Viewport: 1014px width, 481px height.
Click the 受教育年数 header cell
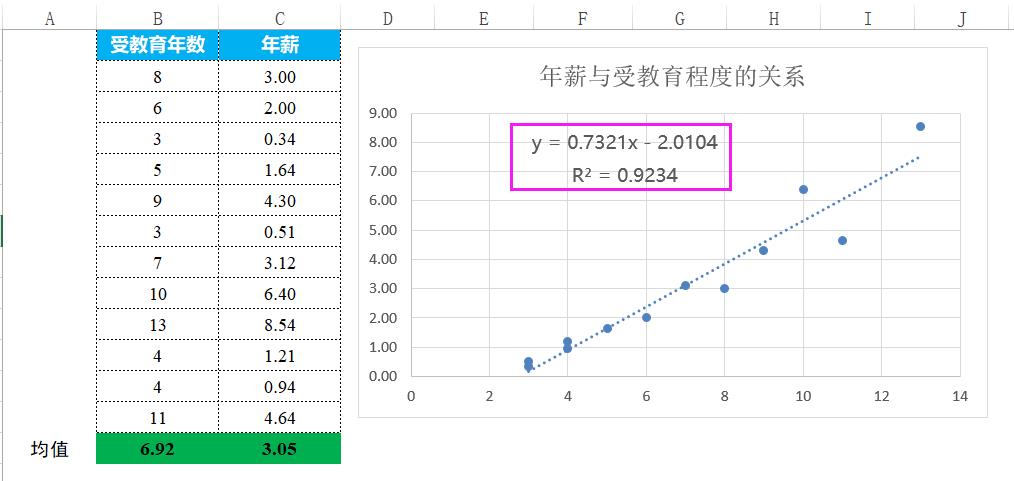[158, 45]
